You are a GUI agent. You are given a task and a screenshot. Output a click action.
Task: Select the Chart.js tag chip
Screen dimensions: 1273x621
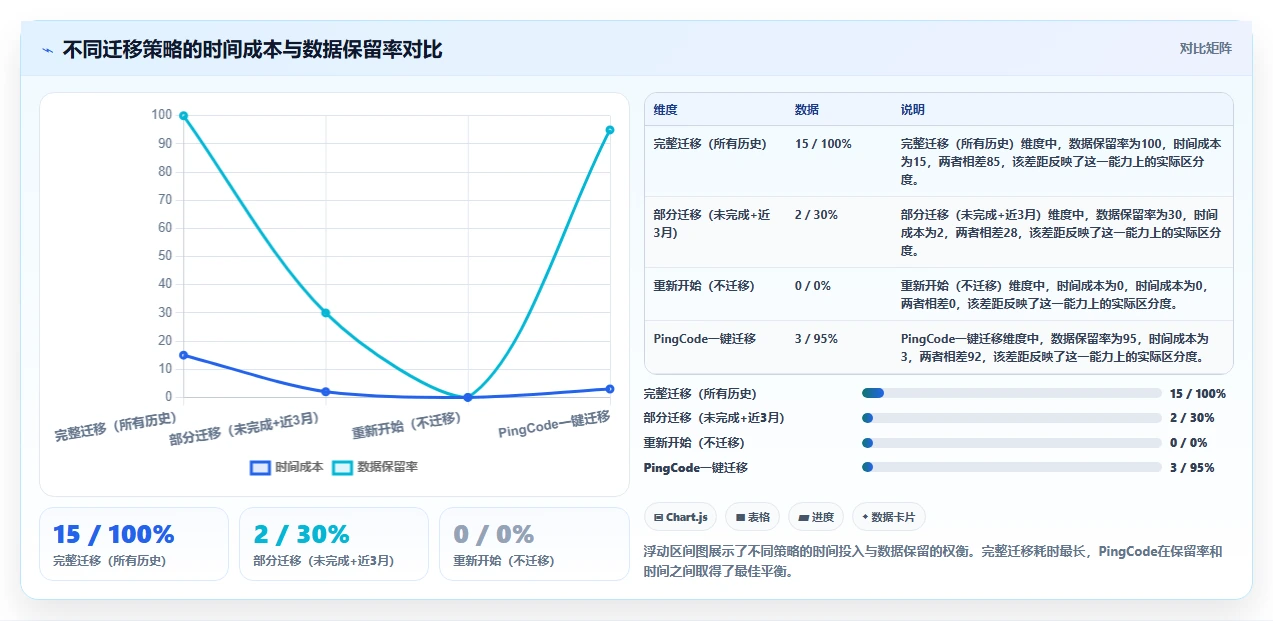680,517
